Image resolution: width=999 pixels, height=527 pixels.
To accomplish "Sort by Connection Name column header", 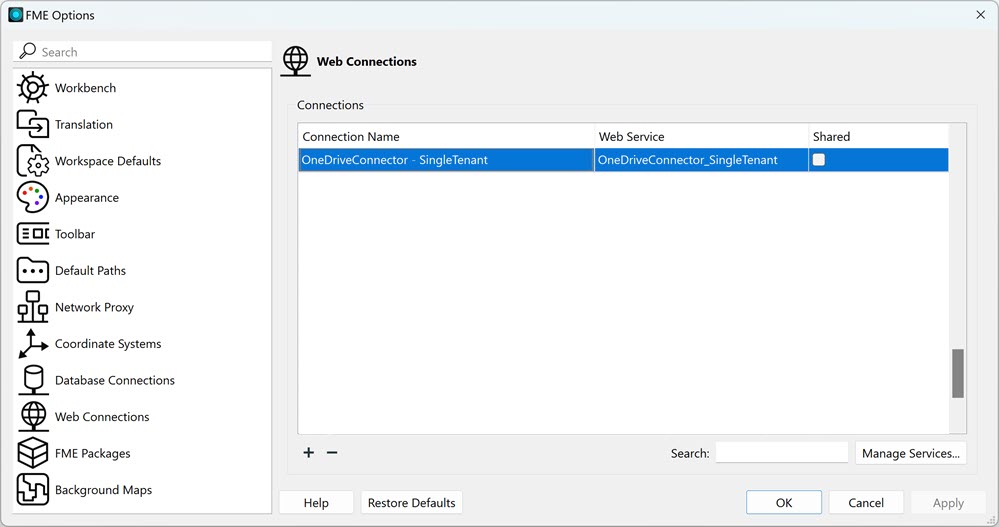I will click(x=446, y=136).
